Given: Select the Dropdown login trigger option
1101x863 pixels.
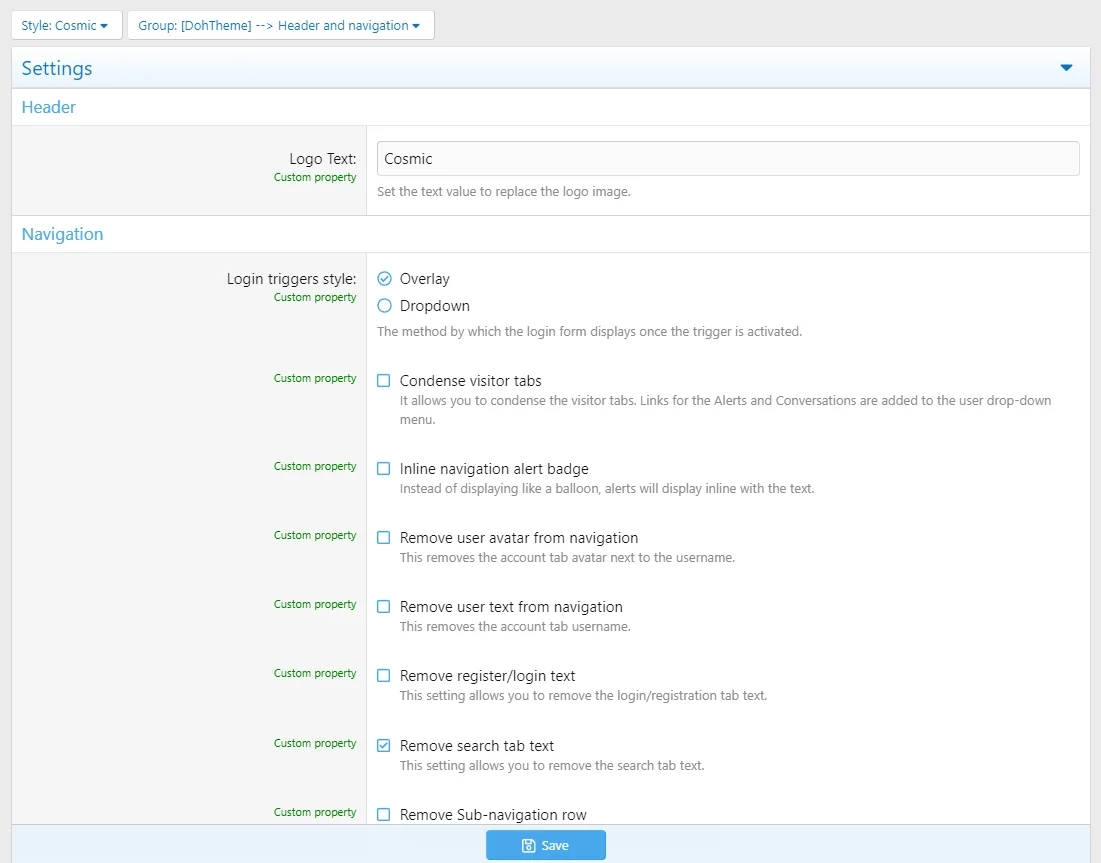Looking at the screenshot, I should 385,306.
